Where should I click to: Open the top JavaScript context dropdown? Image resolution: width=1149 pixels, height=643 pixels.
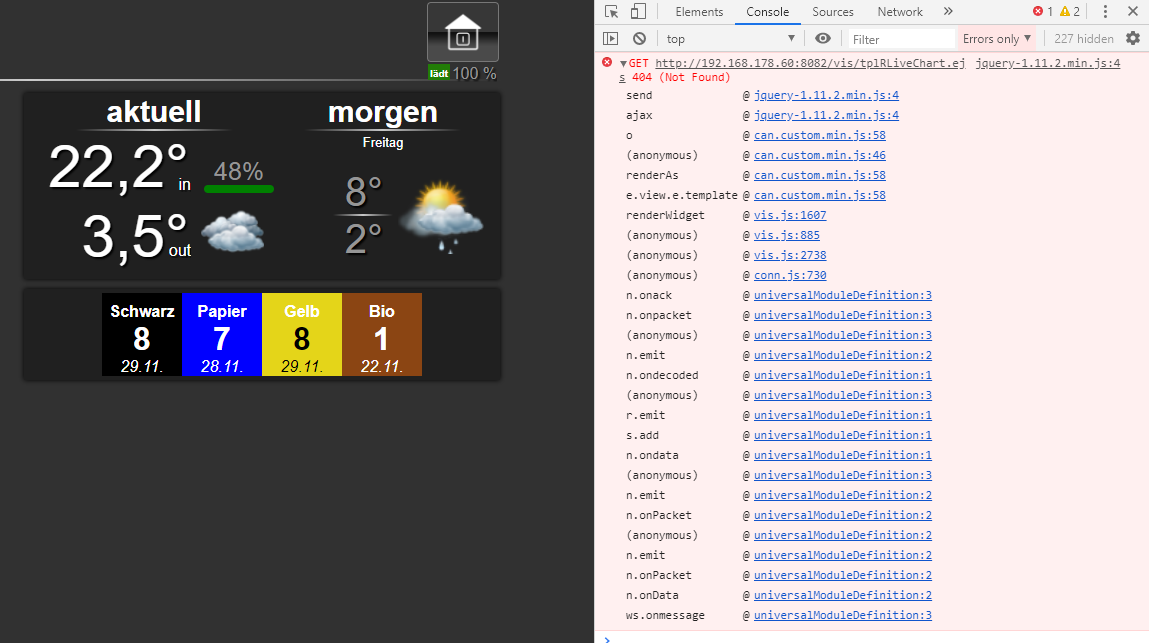pyautogui.click(x=730, y=39)
